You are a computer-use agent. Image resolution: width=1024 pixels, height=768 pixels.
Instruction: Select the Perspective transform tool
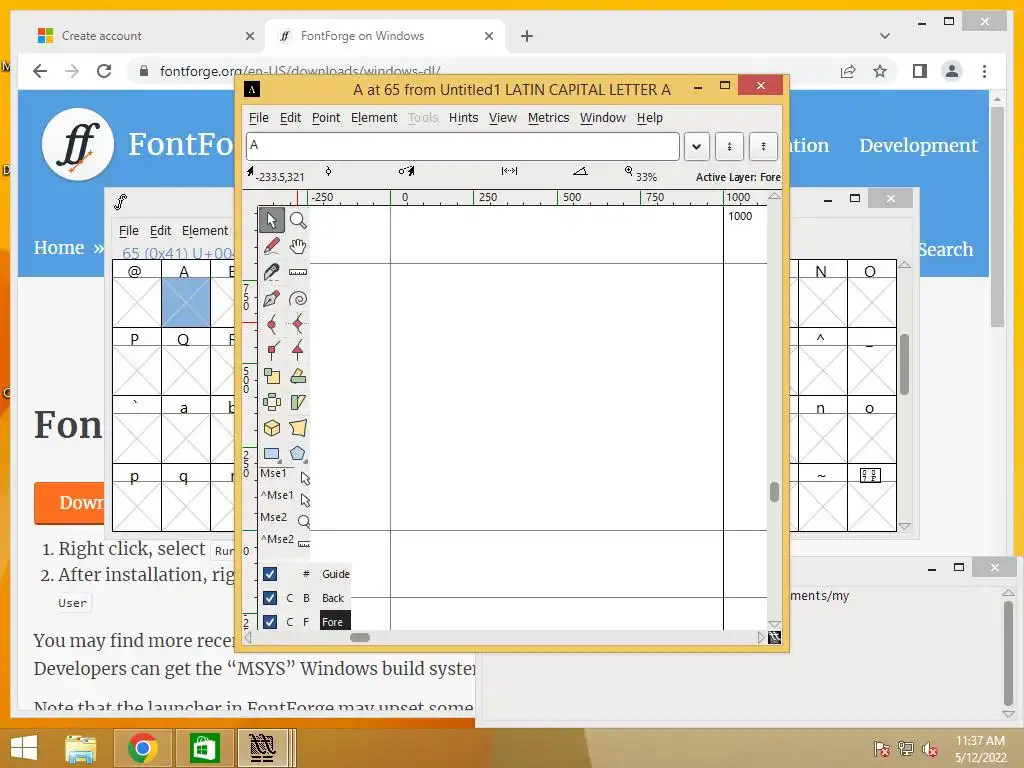(x=298, y=428)
